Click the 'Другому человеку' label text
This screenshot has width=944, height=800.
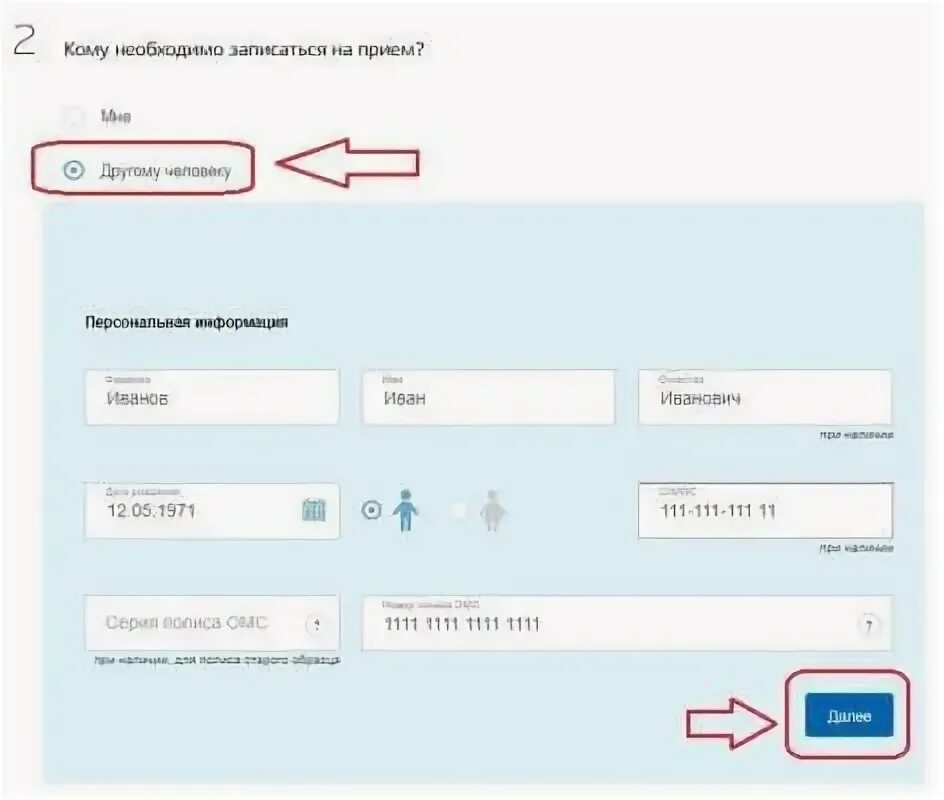point(166,171)
